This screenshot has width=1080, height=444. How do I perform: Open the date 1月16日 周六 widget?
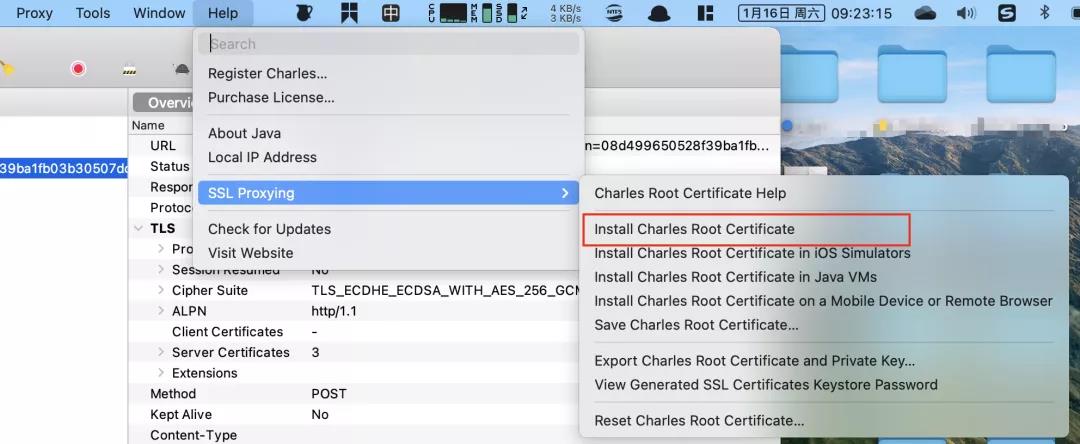(x=781, y=12)
